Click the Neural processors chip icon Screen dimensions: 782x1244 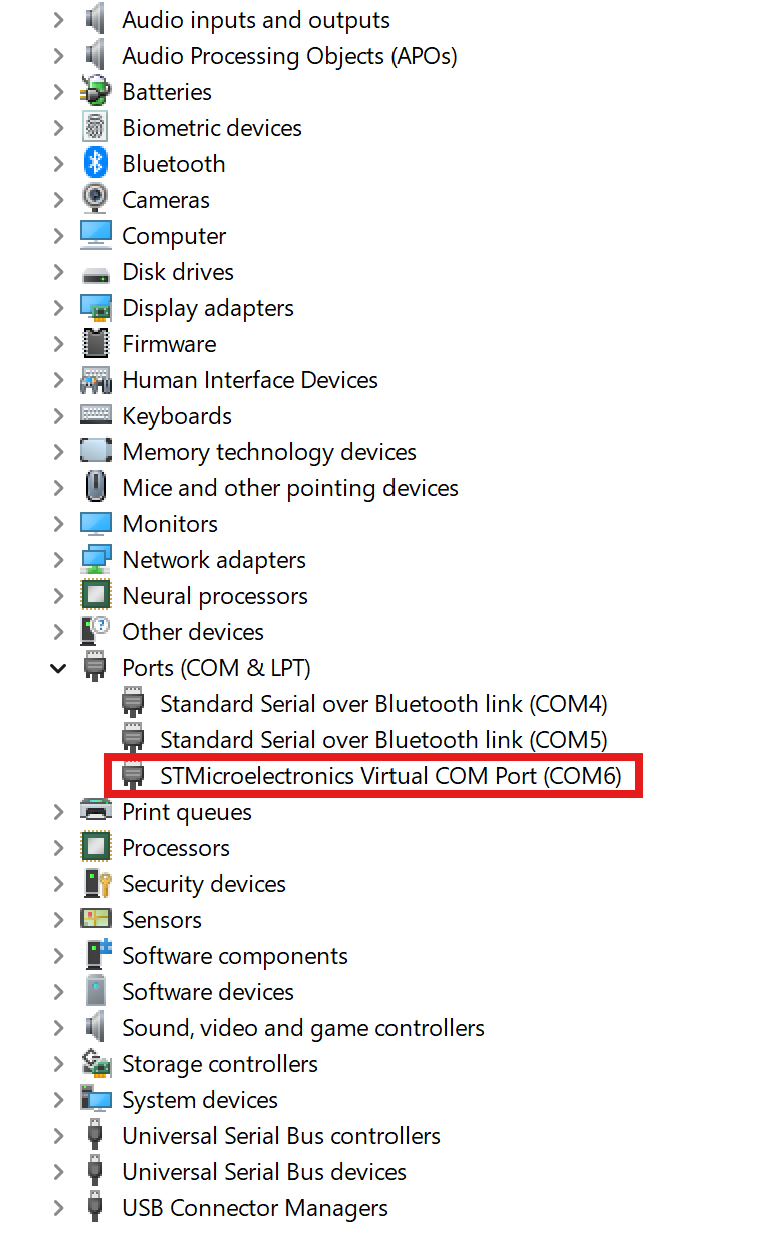96,596
